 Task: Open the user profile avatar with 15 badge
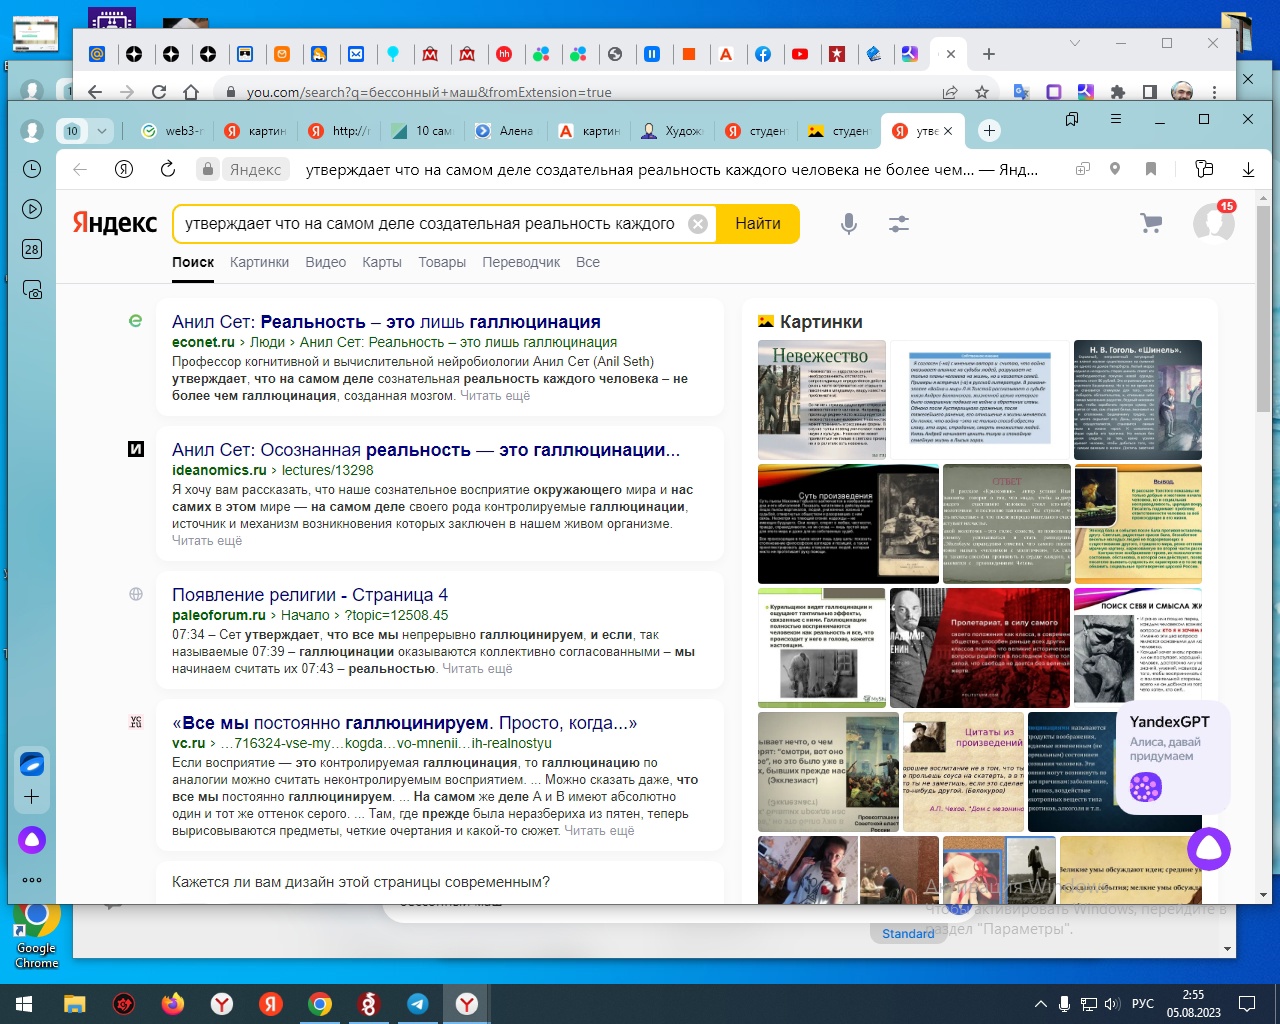pos(1213,223)
